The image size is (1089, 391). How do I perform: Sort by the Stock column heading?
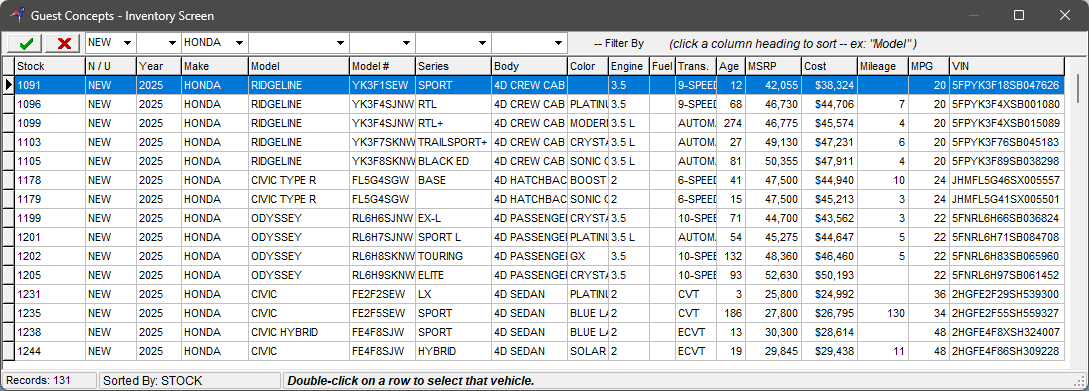[50, 66]
